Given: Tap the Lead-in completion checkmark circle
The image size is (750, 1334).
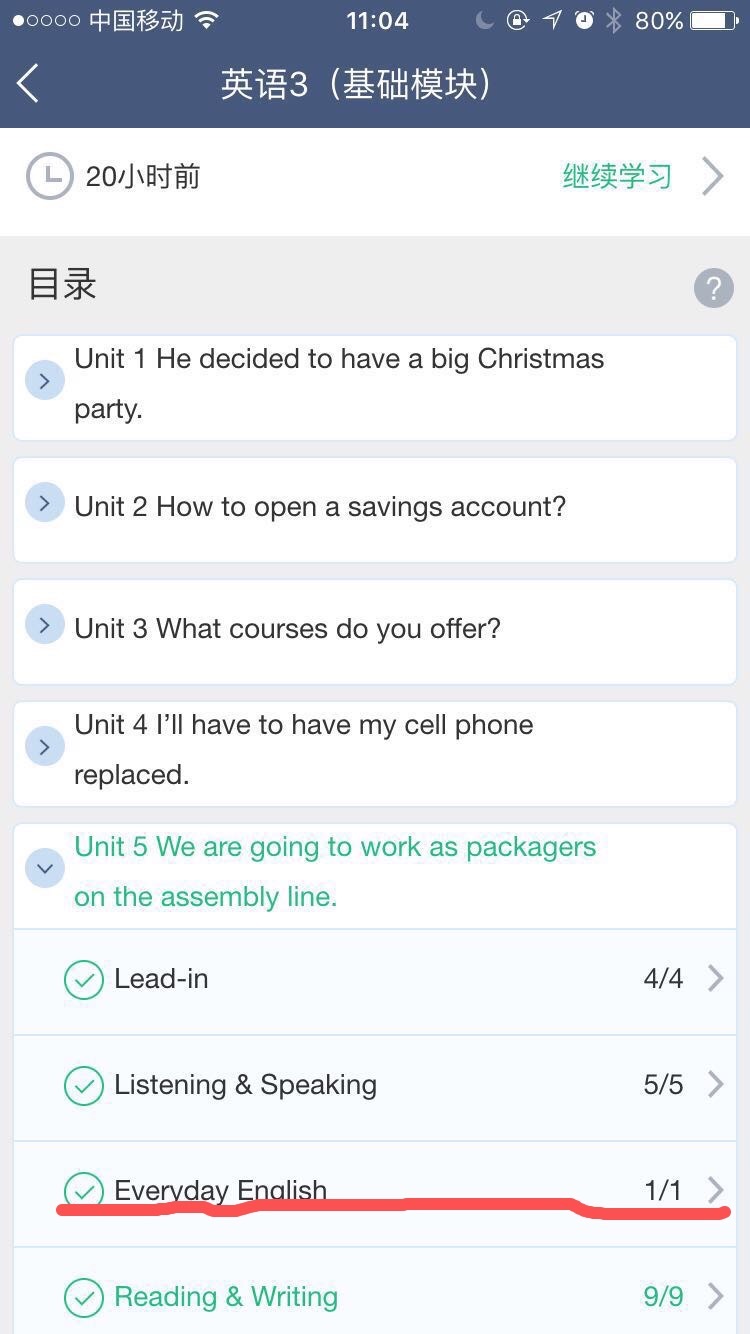Looking at the screenshot, I should 84,980.
